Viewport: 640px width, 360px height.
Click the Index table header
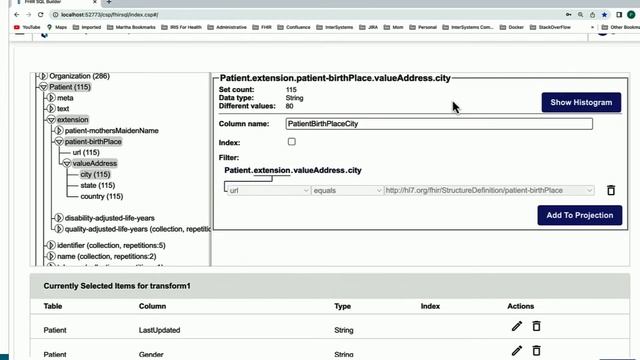[x=430, y=306]
